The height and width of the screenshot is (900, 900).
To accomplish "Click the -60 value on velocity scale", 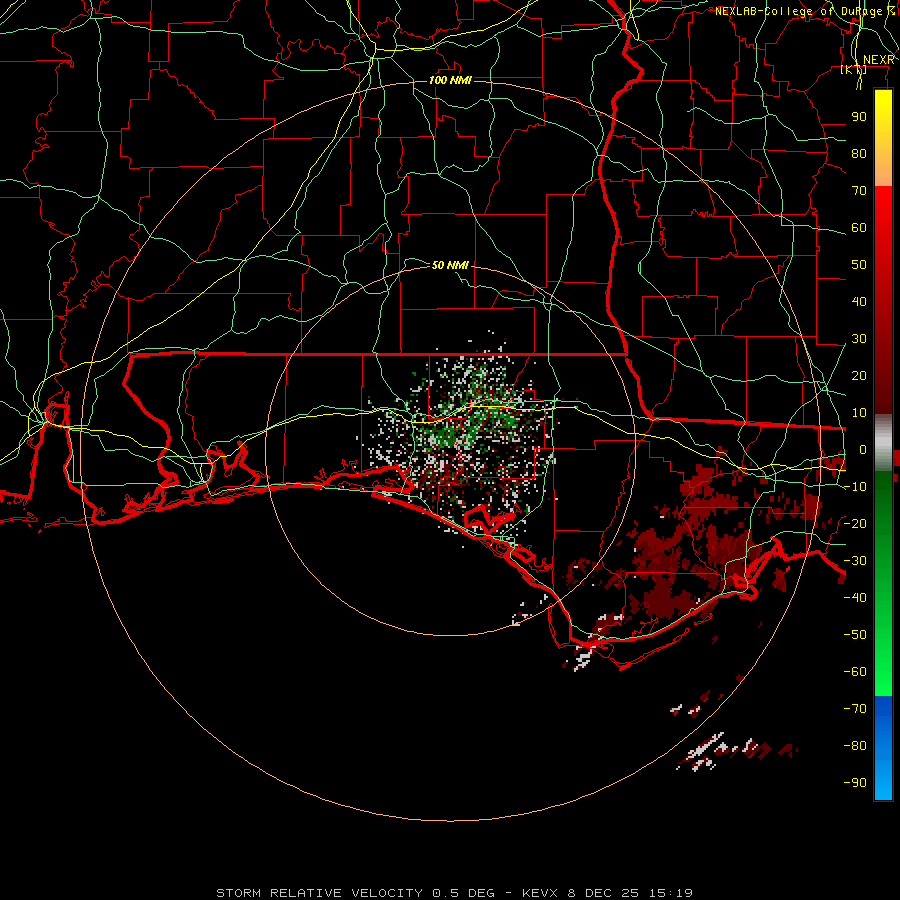I will tap(855, 672).
